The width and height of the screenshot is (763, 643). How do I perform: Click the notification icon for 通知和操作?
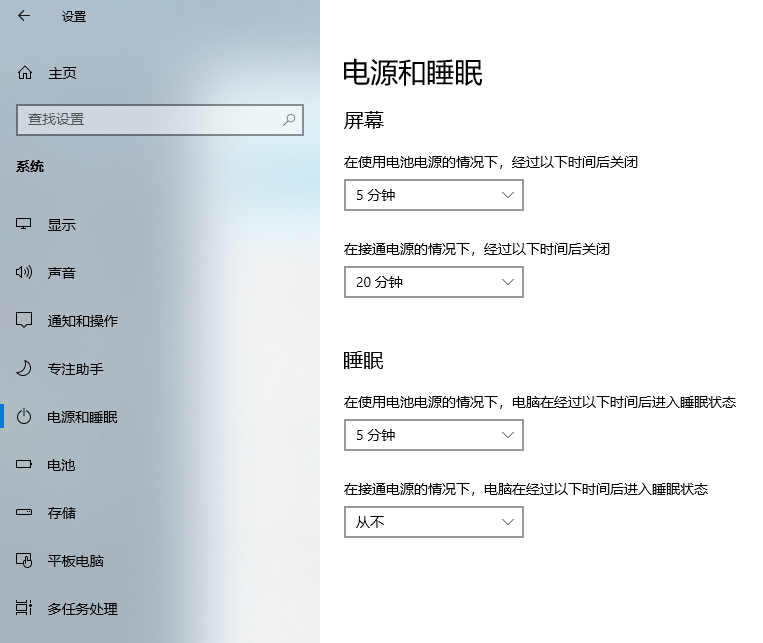point(24,320)
